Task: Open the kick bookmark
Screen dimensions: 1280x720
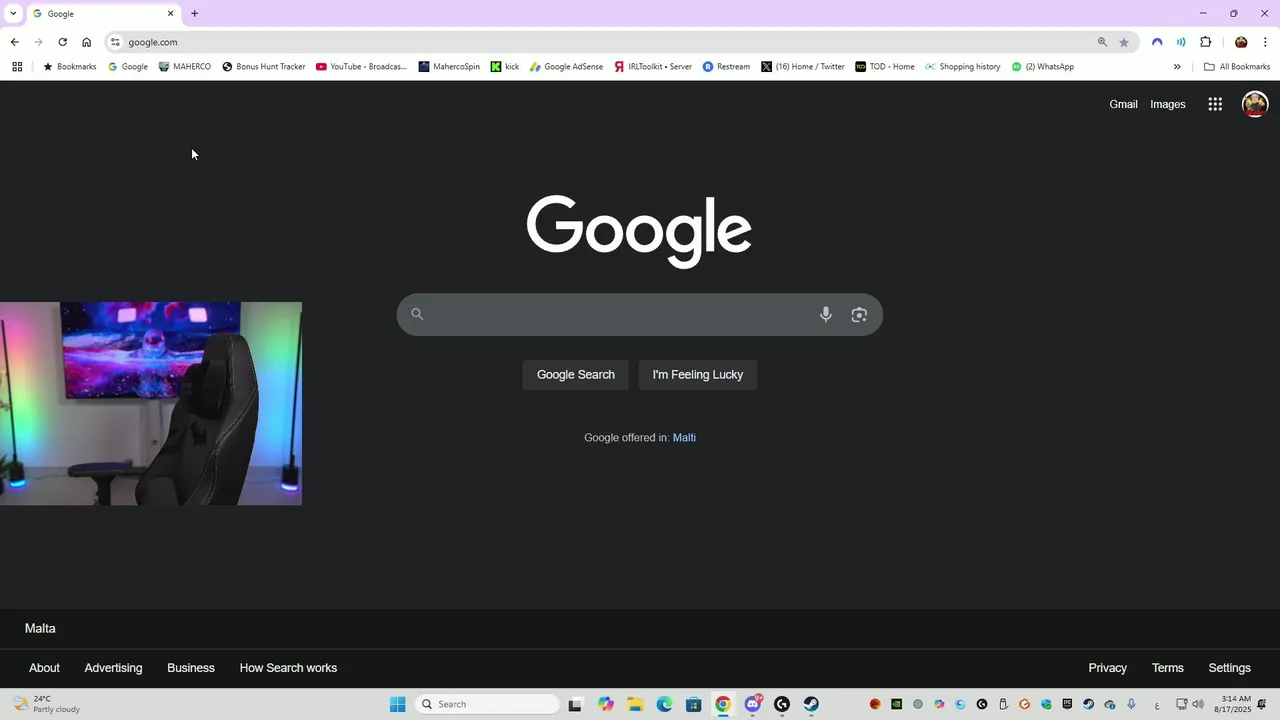Action: click(505, 67)
